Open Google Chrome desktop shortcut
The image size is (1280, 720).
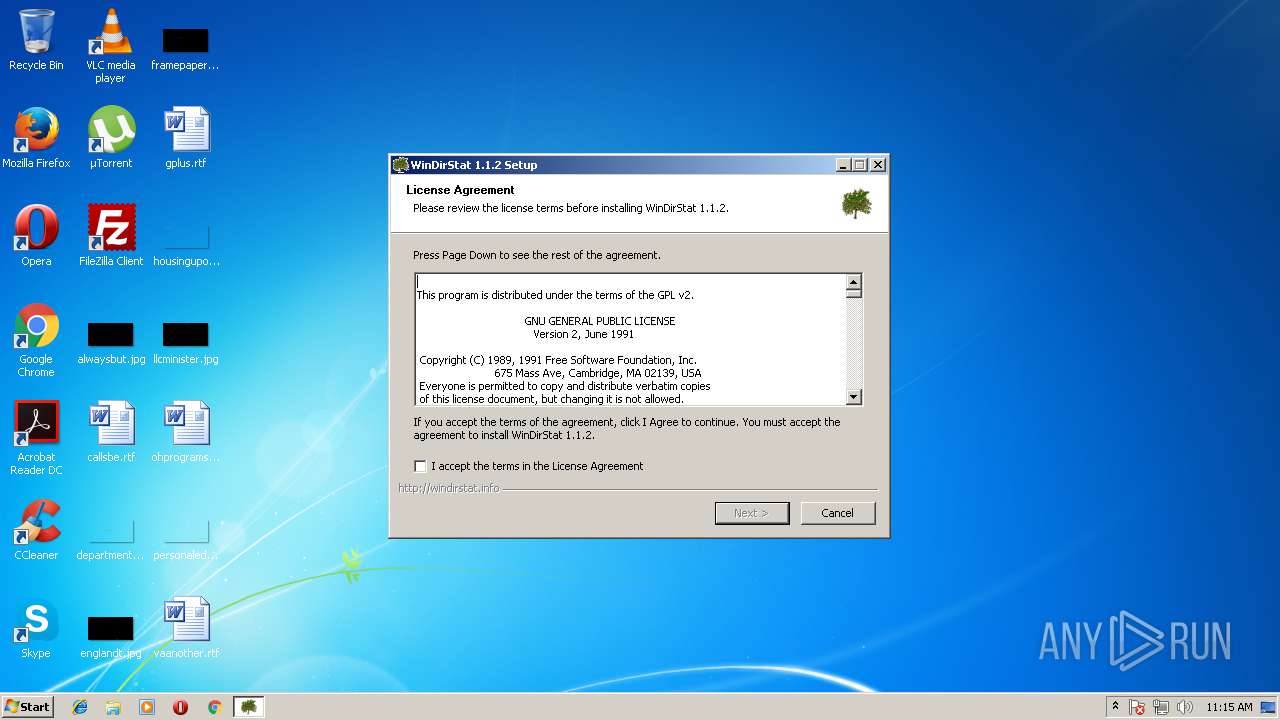pyautogui.click(x=36, y=340)
